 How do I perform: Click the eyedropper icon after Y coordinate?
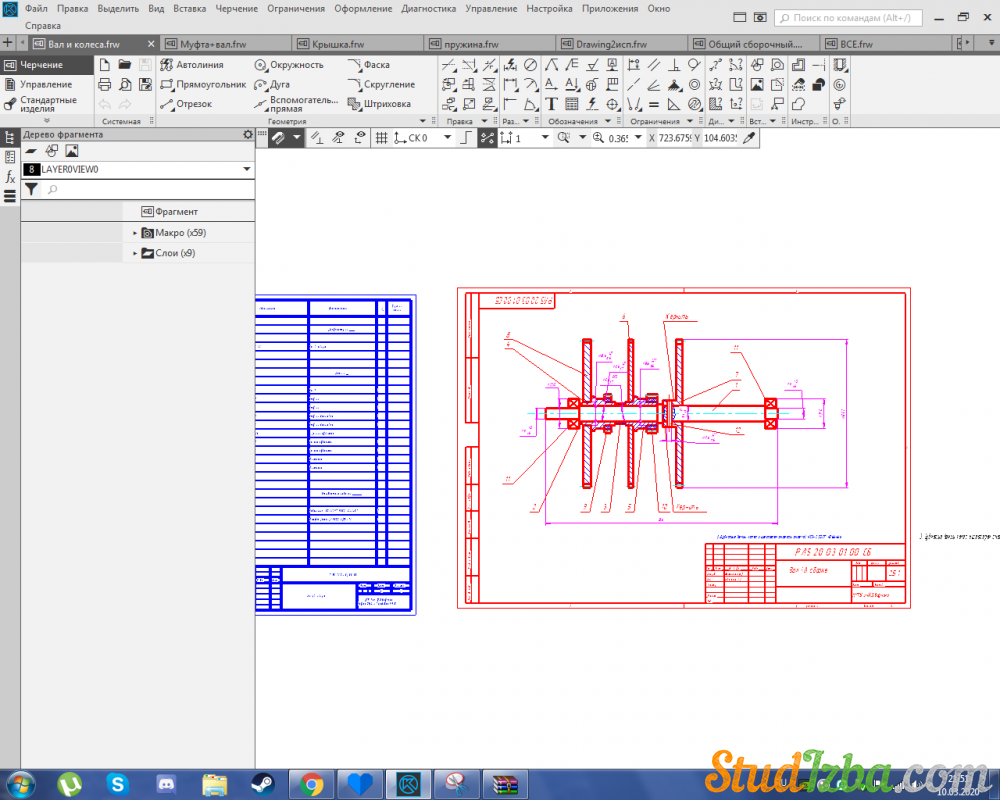(x=748, y=138)
